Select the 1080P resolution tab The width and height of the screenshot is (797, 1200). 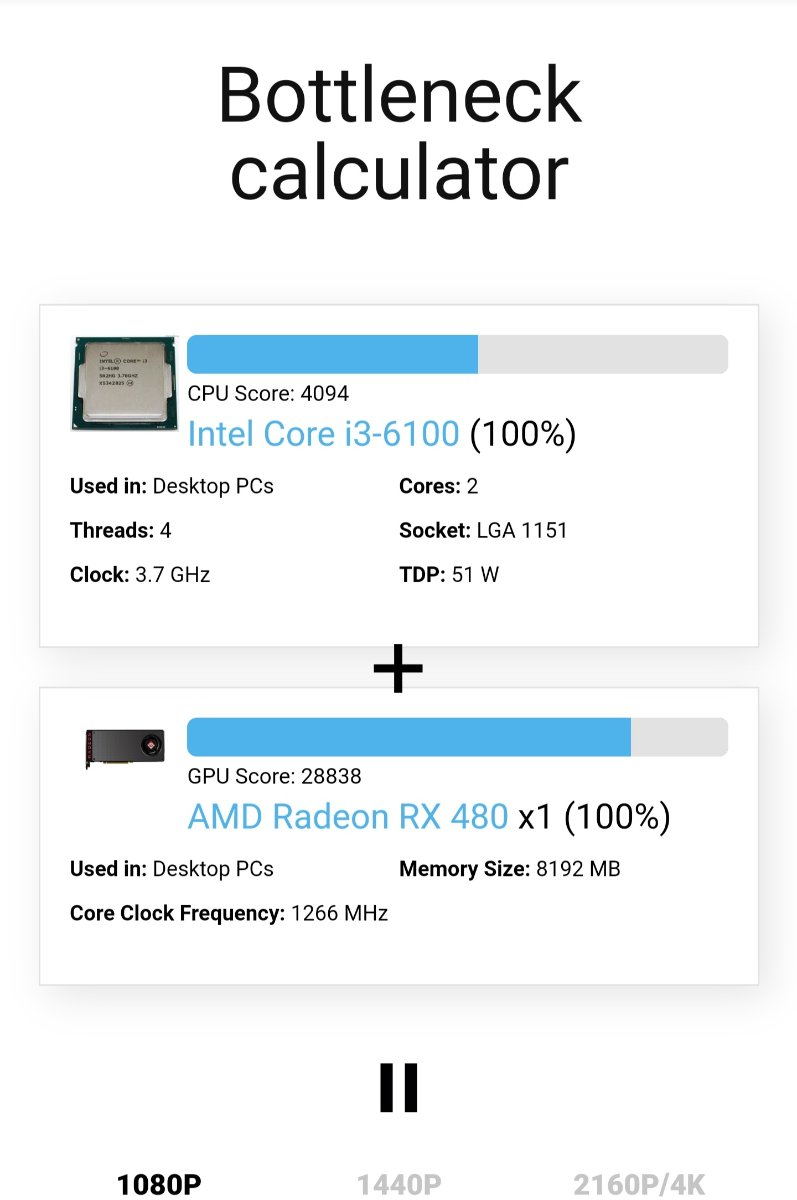159,1185
